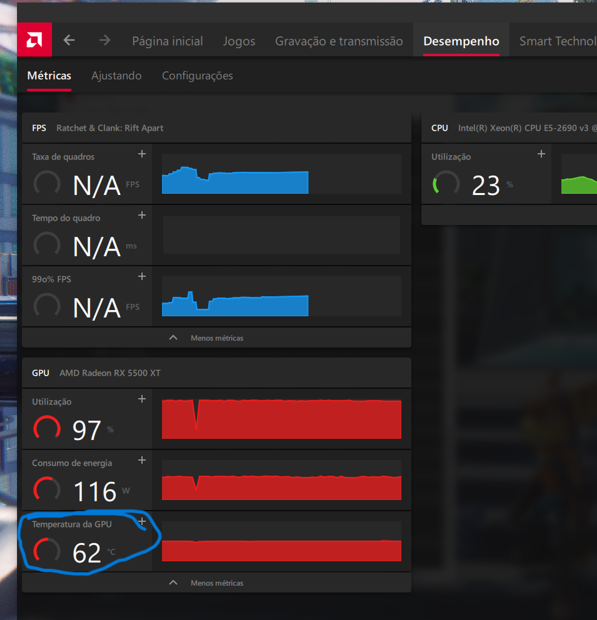Click the '23' CPU utilization value
597x620 pixels.
(486, 185)
